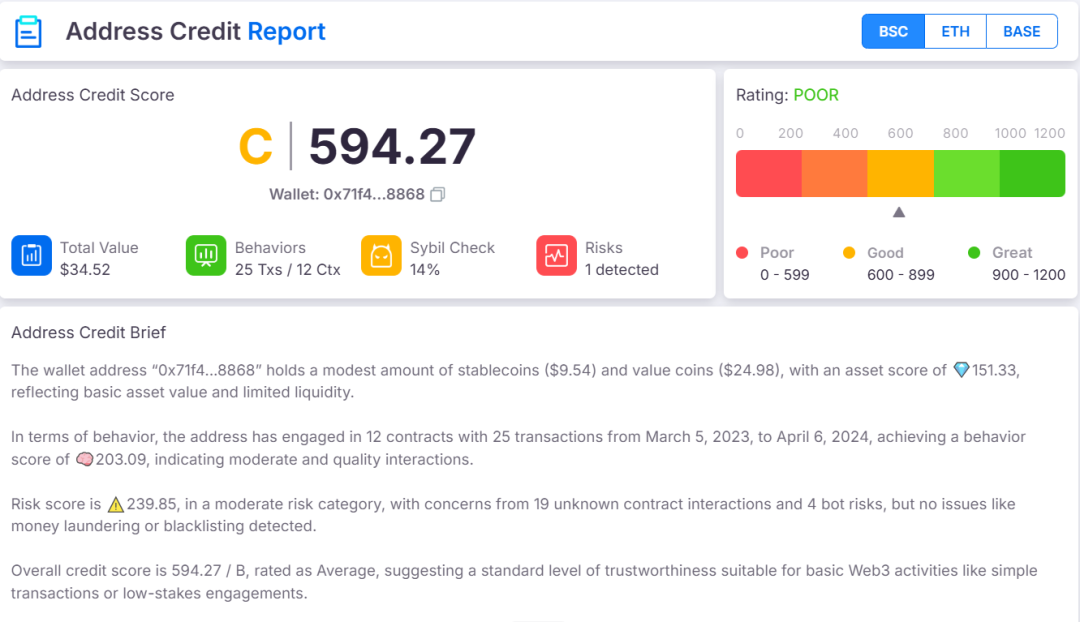Click the orange Sybil Check bot icon
Screen dimensions: 1080x622
[x=381, y=256]
